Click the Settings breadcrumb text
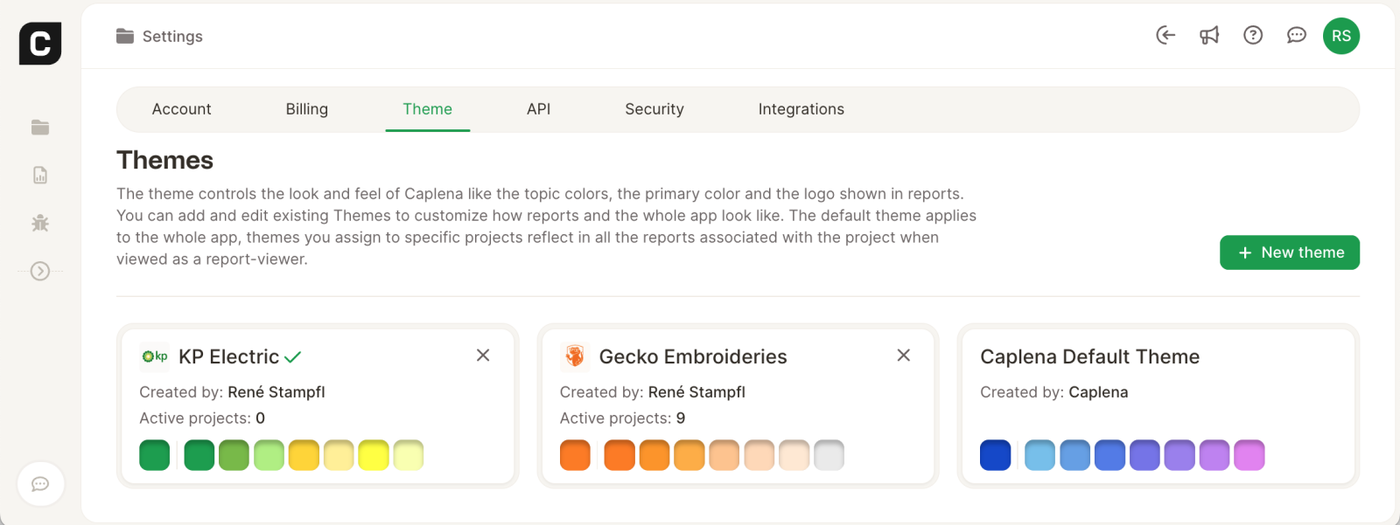1400x525 pixels. (x=172, y=36)
